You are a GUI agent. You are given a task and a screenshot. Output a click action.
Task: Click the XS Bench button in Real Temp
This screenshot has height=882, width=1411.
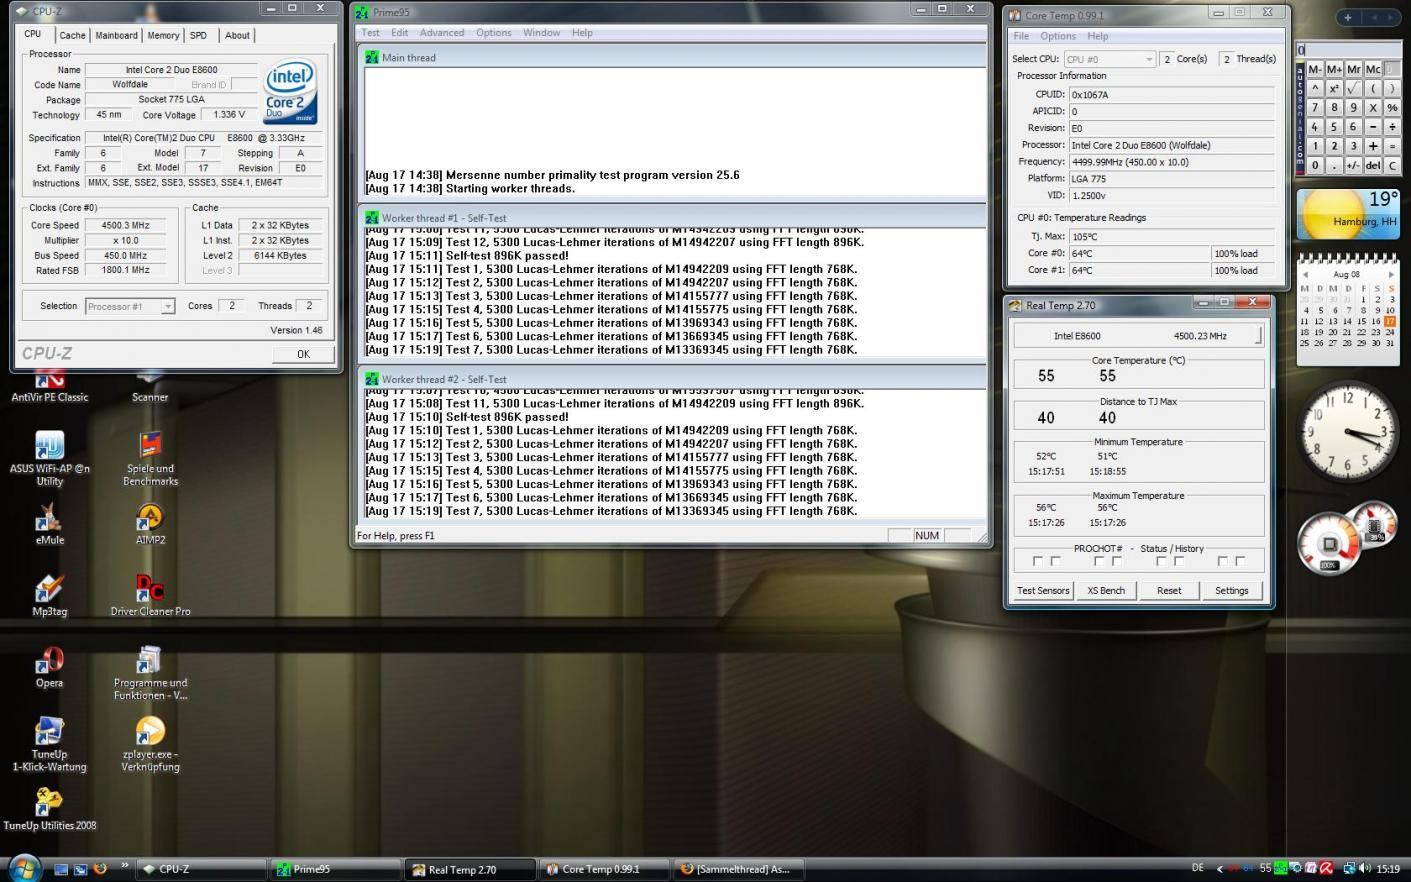[x=1106, y=590]
